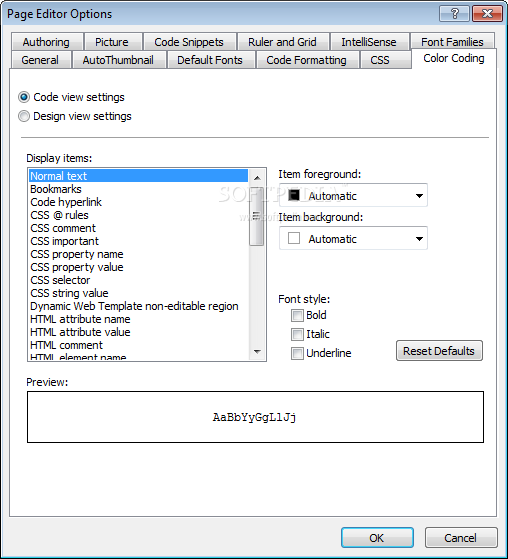508x559 pixels.
Task: Open the Ruler and Grid tab
Action: tap(282, 42)
